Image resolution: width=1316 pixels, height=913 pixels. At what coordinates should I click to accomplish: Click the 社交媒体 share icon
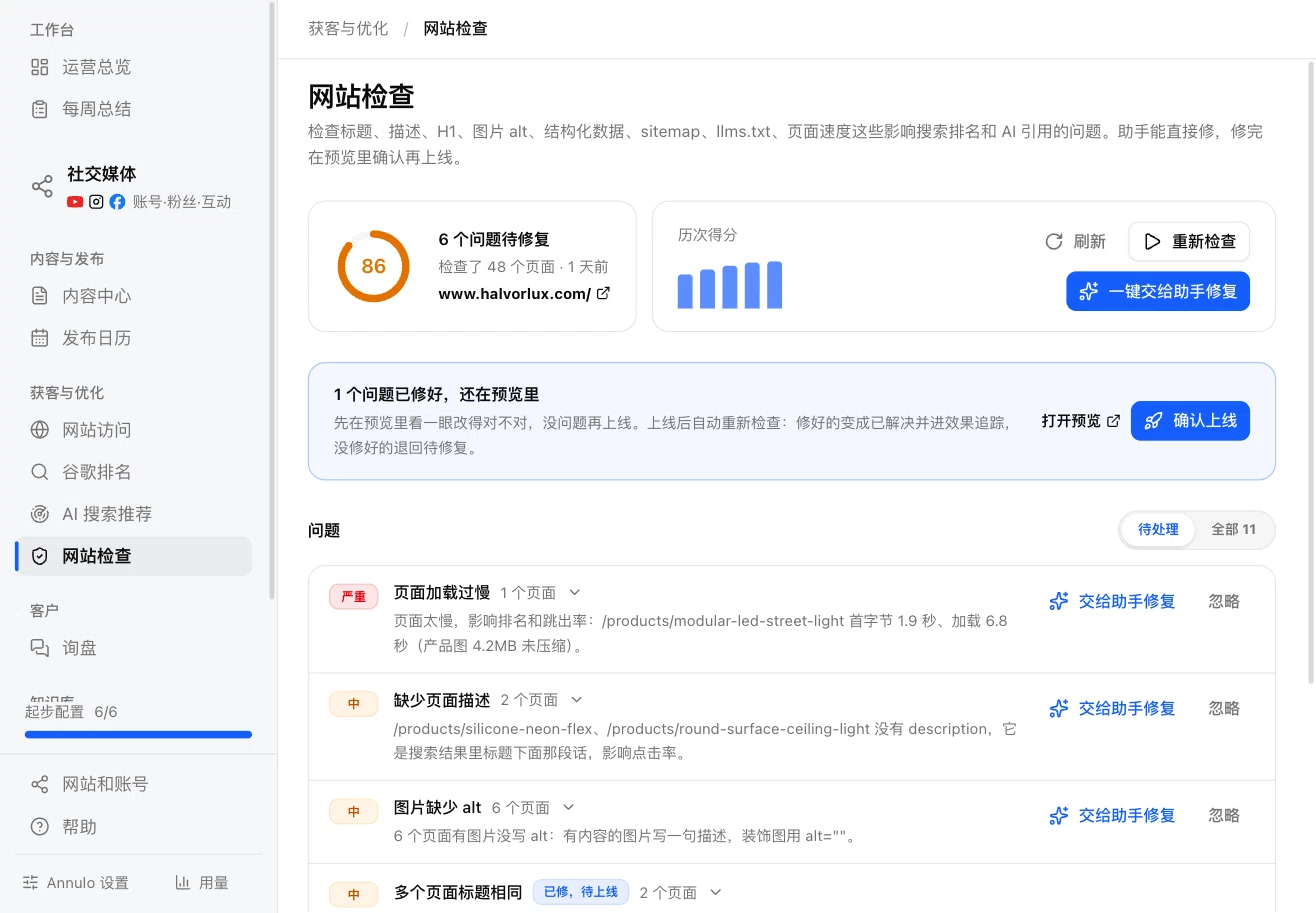click(x=42, y=186)
